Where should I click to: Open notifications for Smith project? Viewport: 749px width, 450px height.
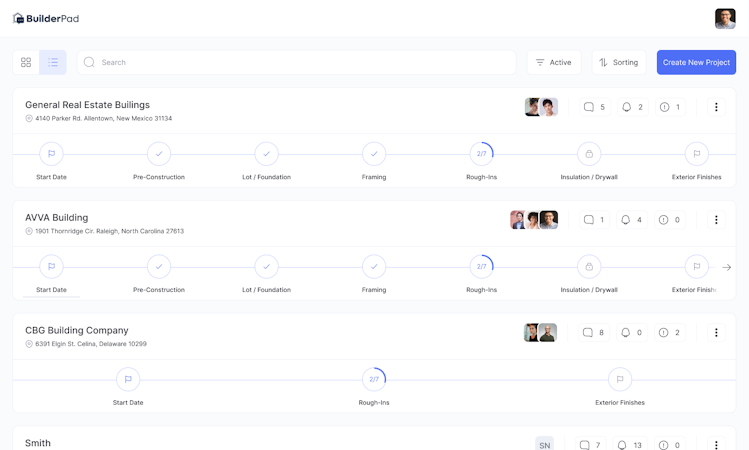(630, 445)
